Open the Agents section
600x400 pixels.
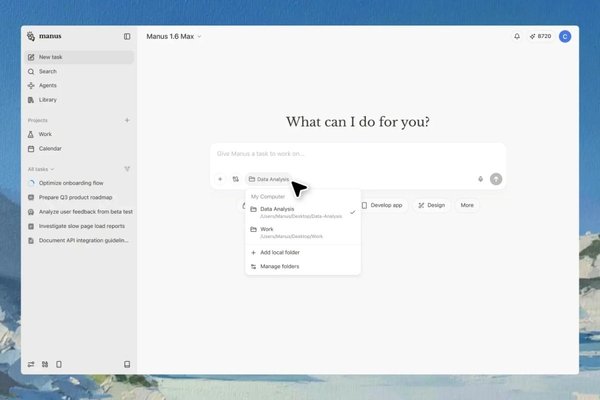click(79, 85)
